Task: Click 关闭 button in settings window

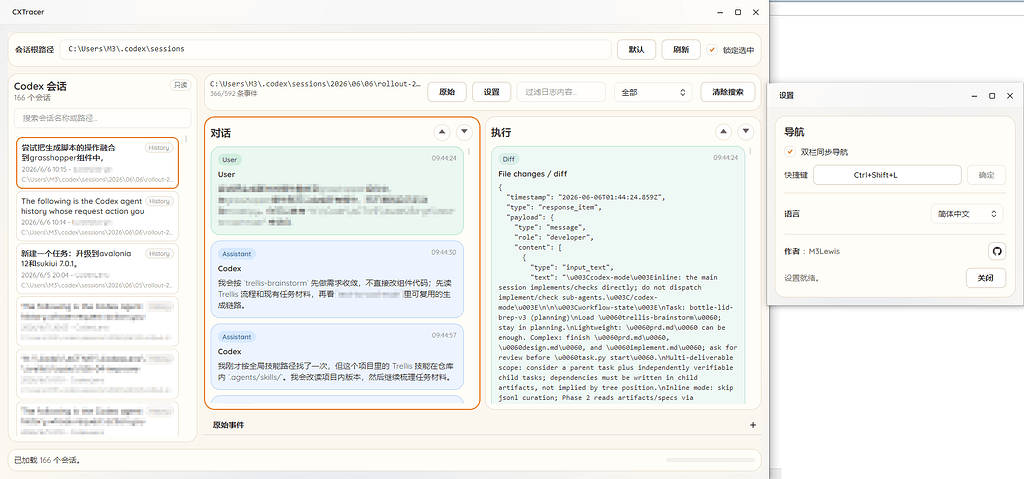Action: click(x=985, y=278)
